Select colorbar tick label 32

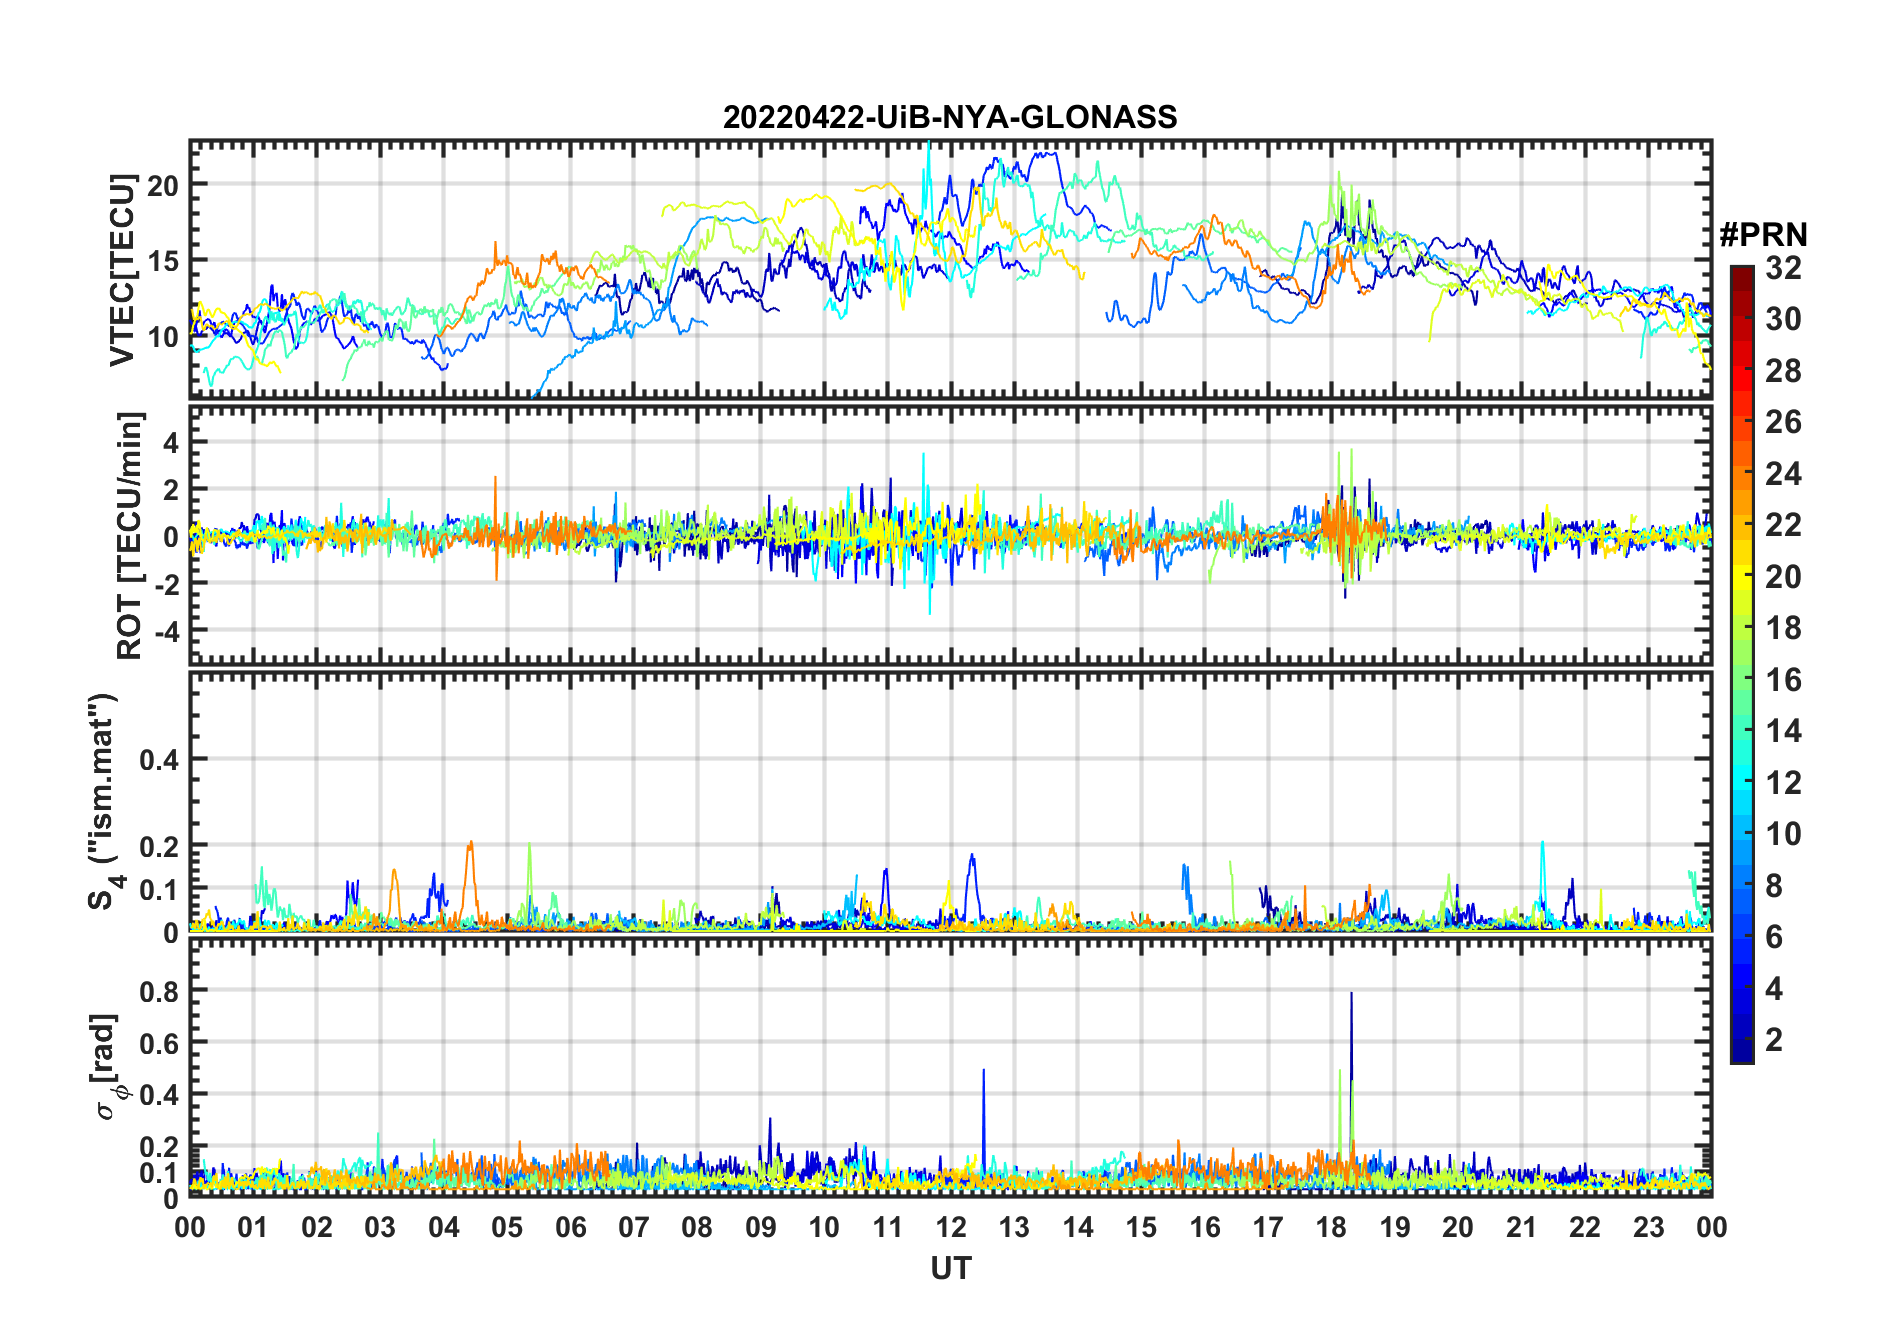tap(1783, 268)
